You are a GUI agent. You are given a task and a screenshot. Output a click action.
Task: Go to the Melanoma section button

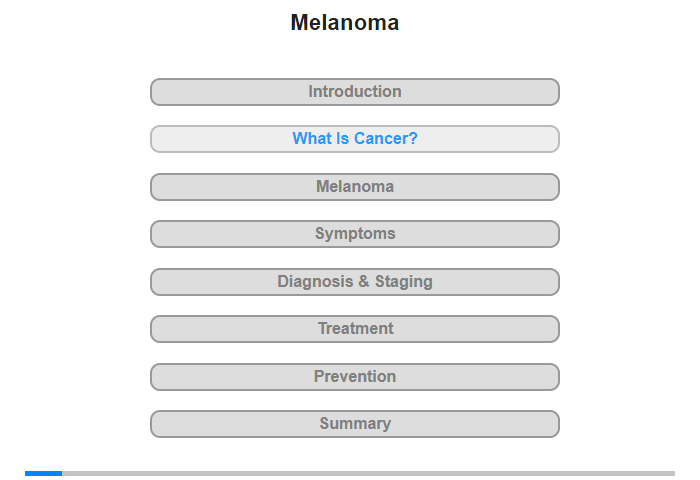[x=354, y=187]
